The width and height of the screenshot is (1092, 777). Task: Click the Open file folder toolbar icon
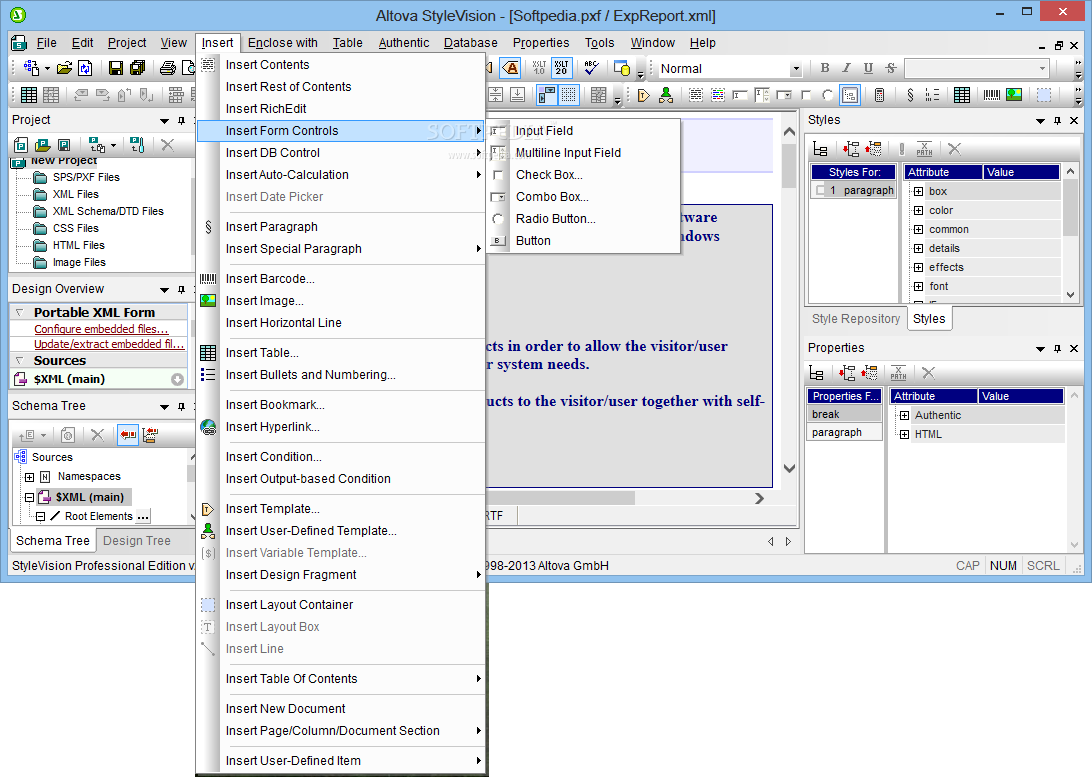(x=64, y=68)
